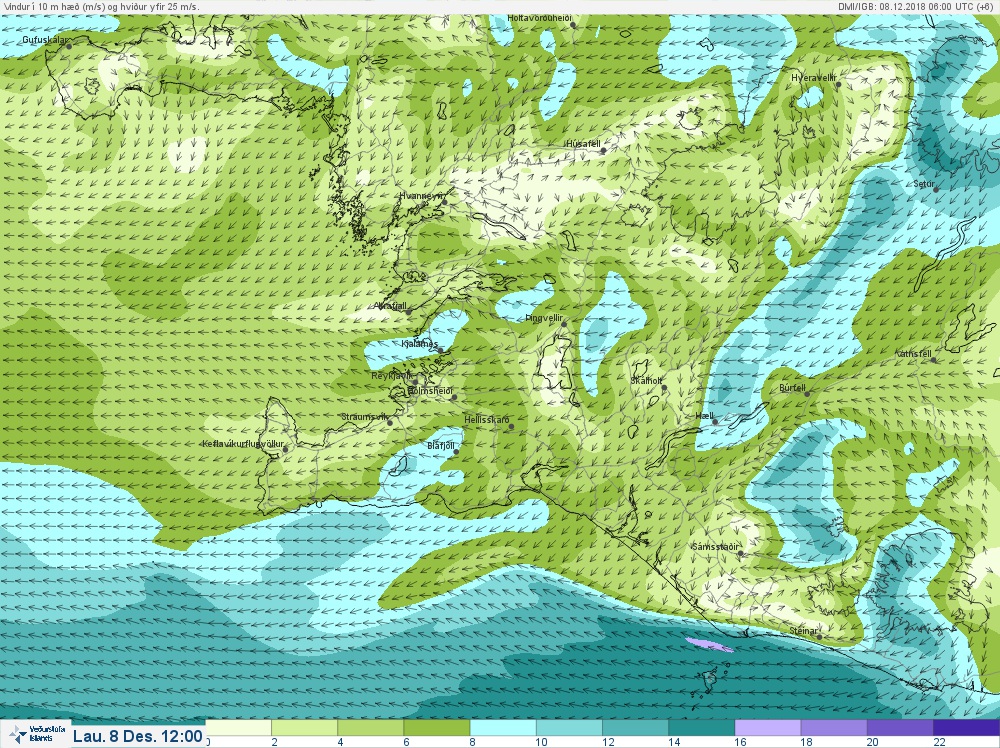Screen dimensions: 1000x748
Task: Click the lavender gust patch off the south coast
Action: coord(709,644)
